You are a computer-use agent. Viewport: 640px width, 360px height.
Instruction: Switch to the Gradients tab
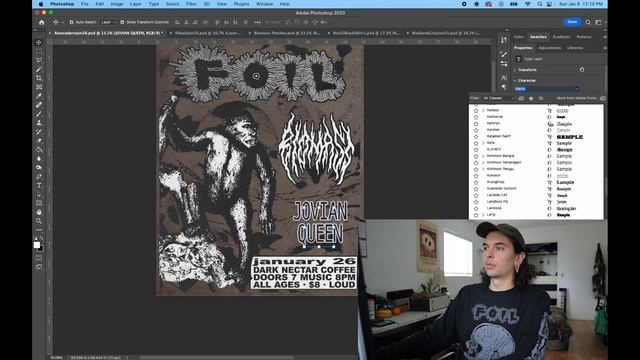561,37
